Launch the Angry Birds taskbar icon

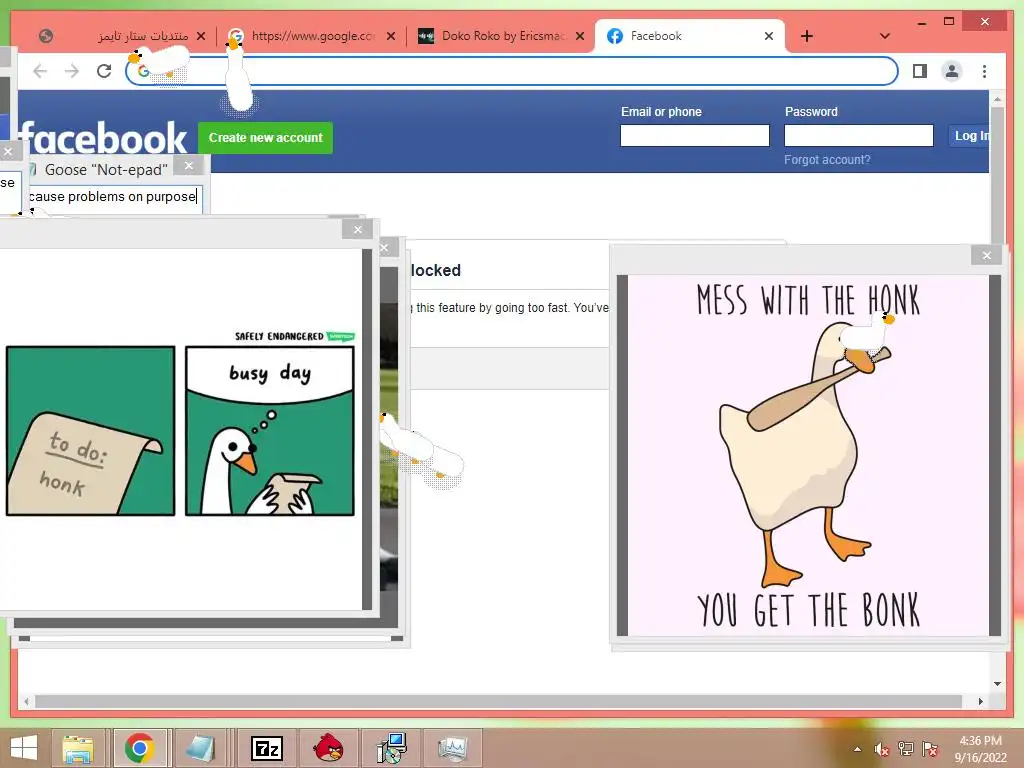click(x=328, y=748)
